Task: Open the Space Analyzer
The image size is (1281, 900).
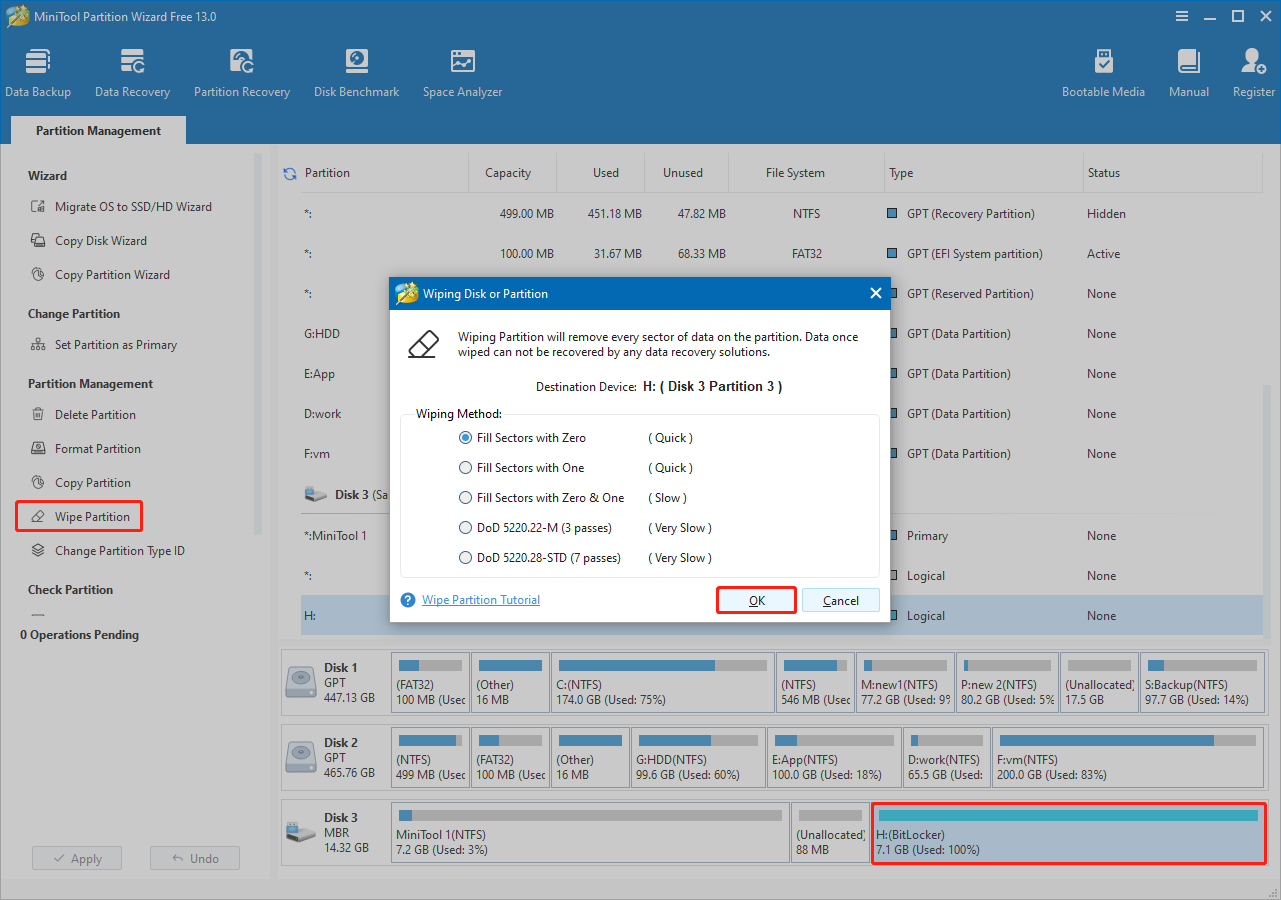Action: click(x=461, y=70)
